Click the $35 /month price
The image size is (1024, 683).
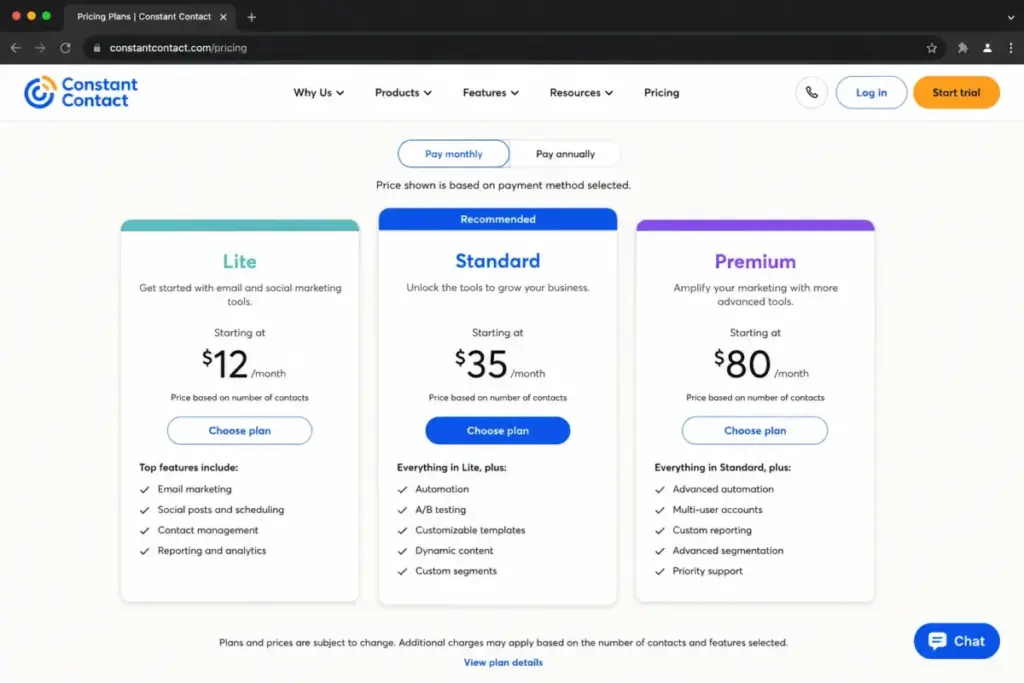coord(500,364)
